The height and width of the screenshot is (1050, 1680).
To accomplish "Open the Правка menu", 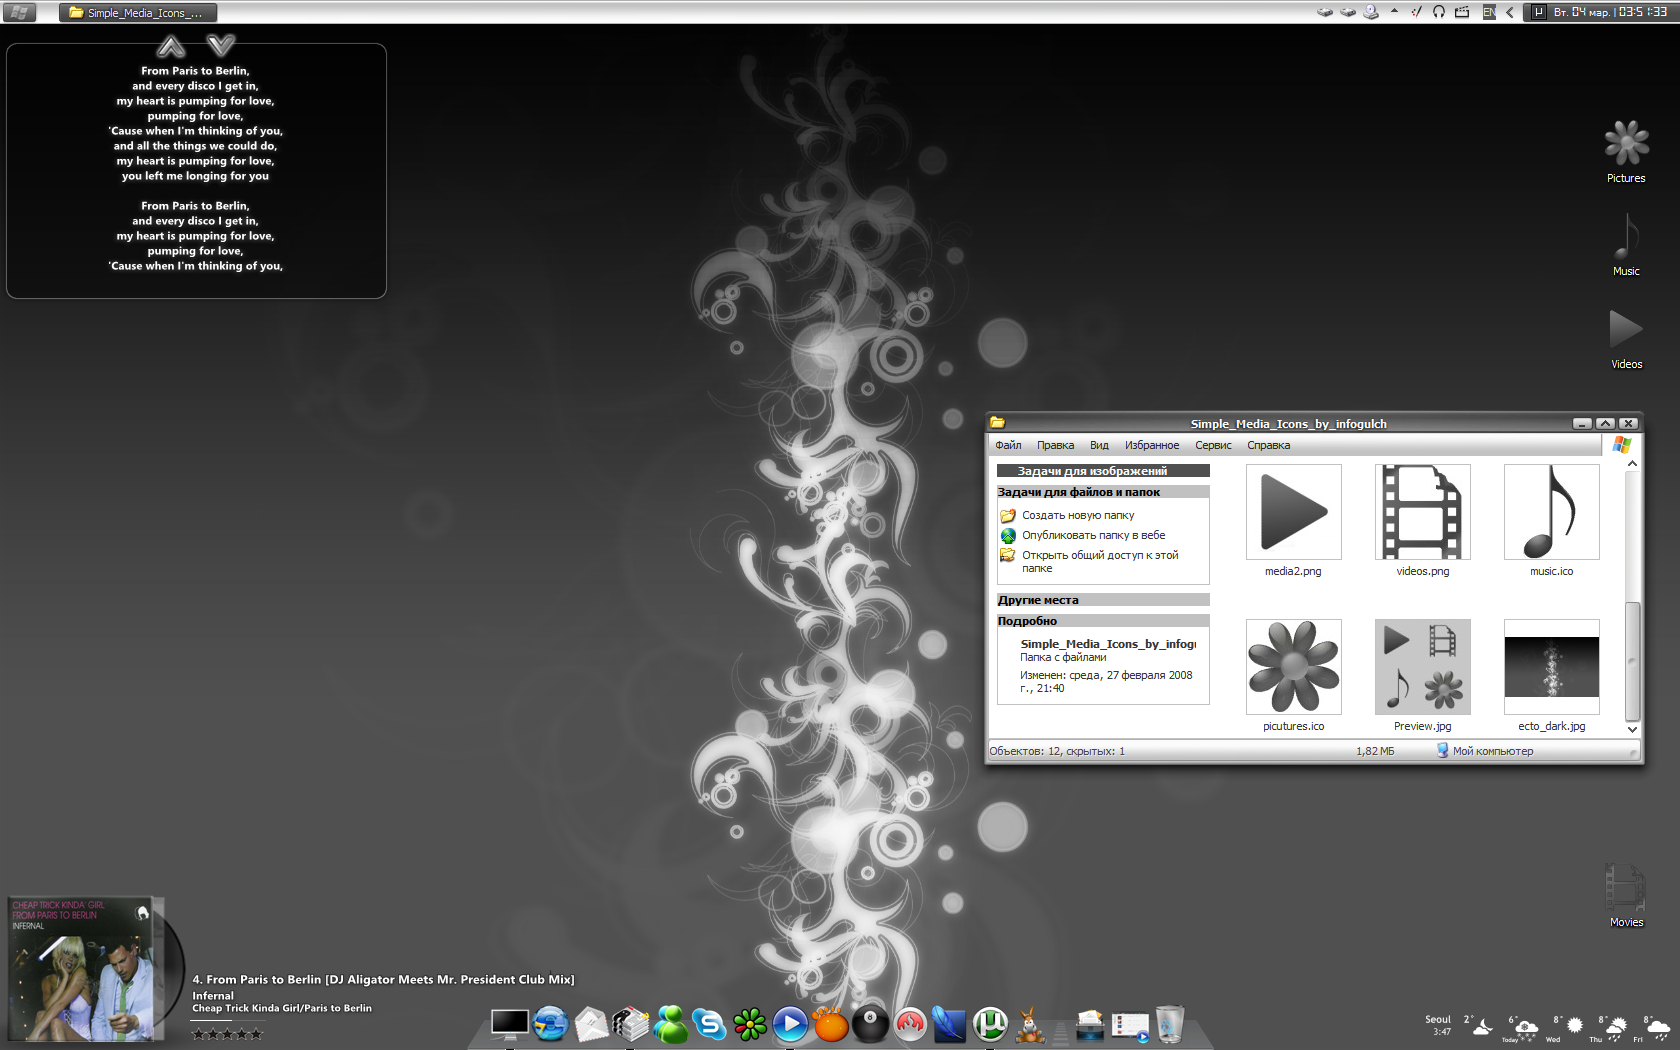I will pyautogui.click(x=1055, y=445).
